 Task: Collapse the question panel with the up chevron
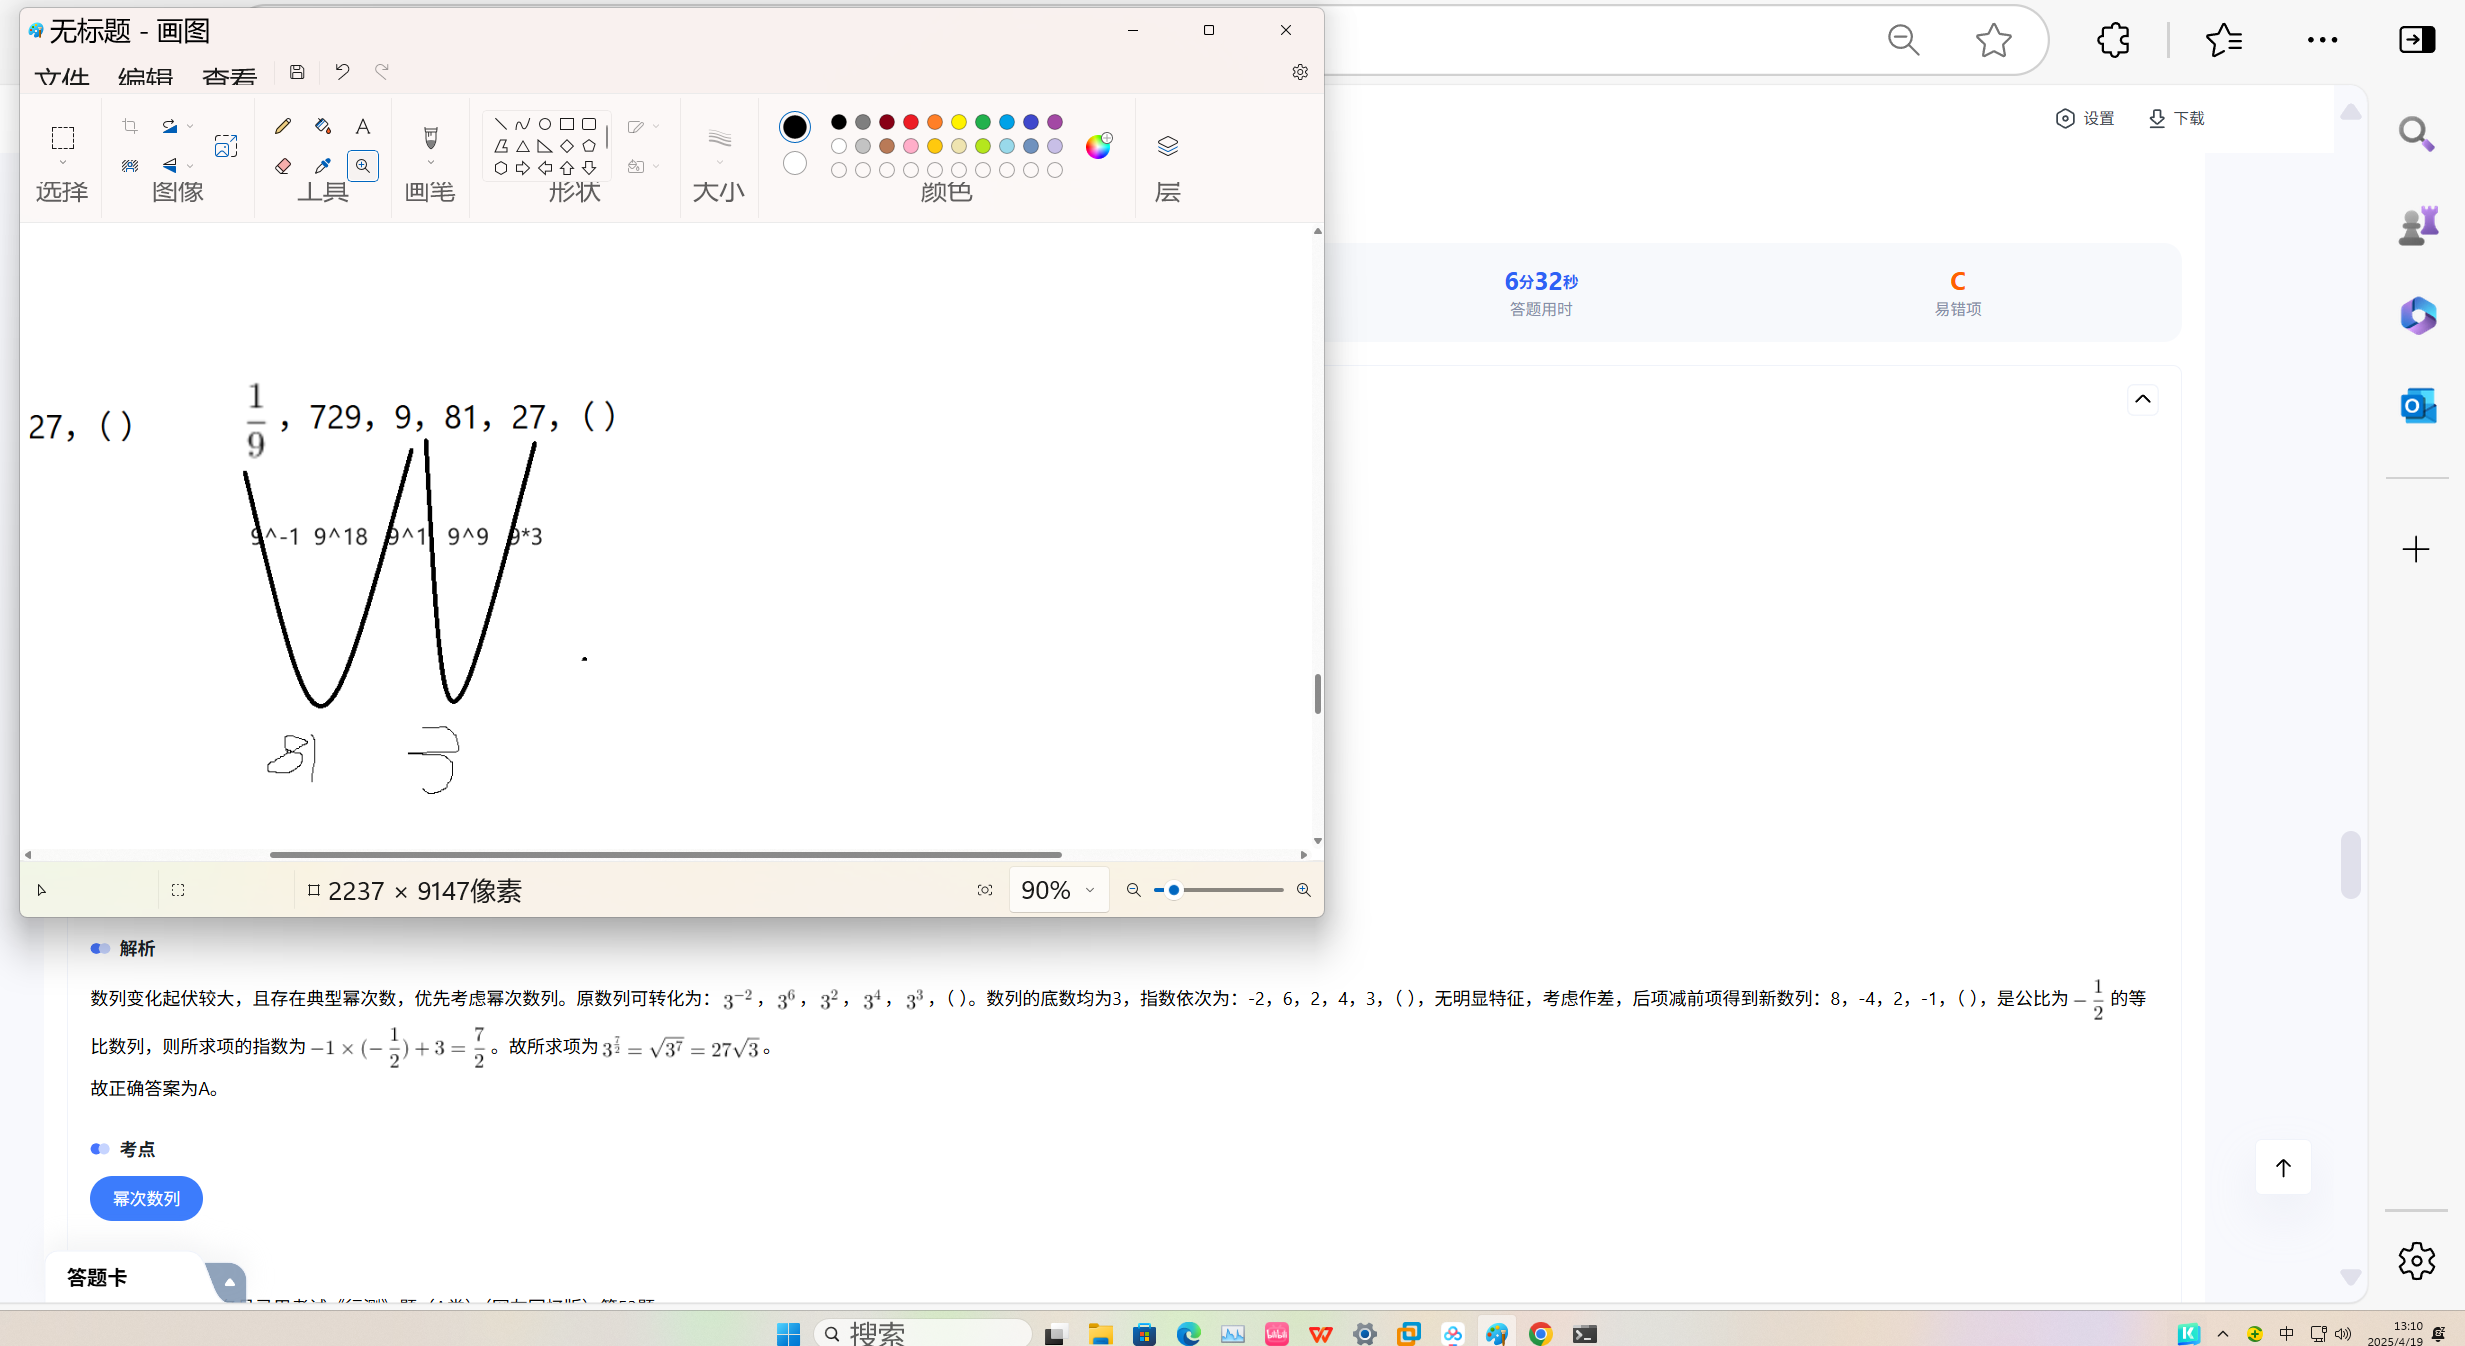(x=2142, y=399)
